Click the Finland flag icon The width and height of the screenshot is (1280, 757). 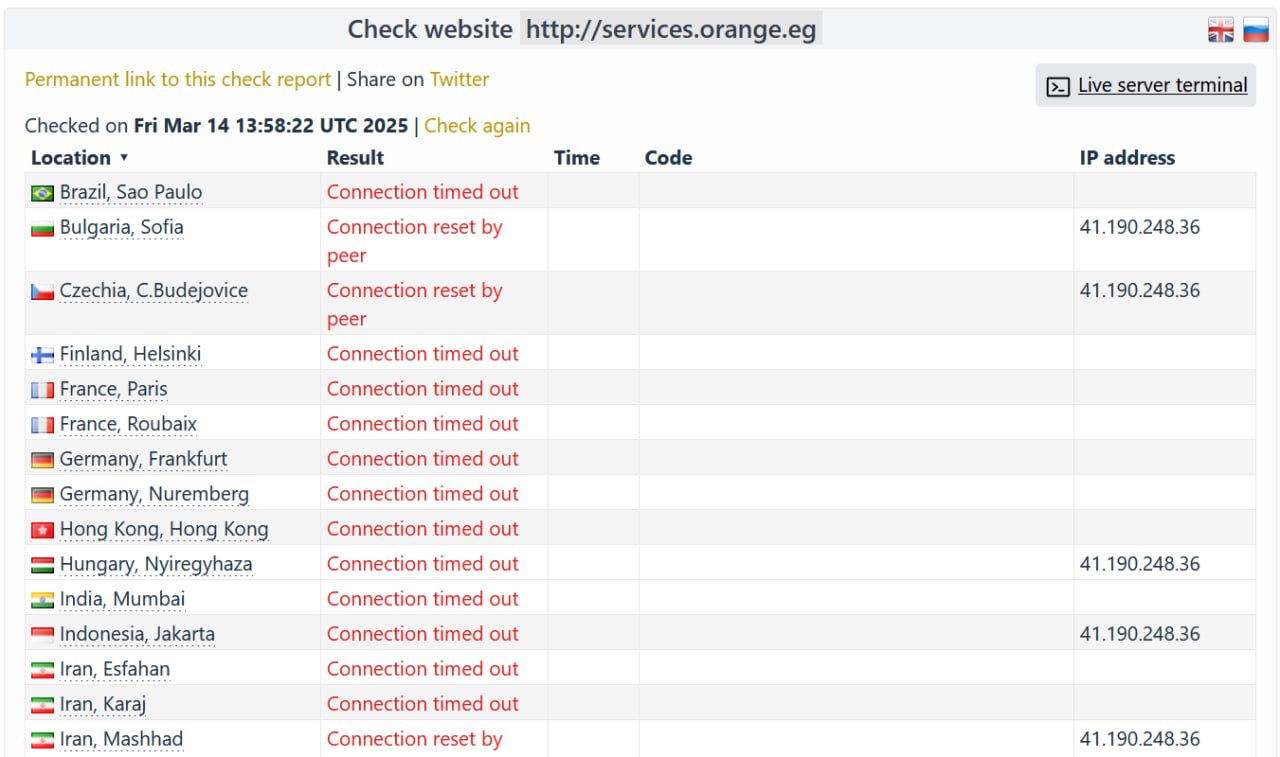(x=42, y=355)
